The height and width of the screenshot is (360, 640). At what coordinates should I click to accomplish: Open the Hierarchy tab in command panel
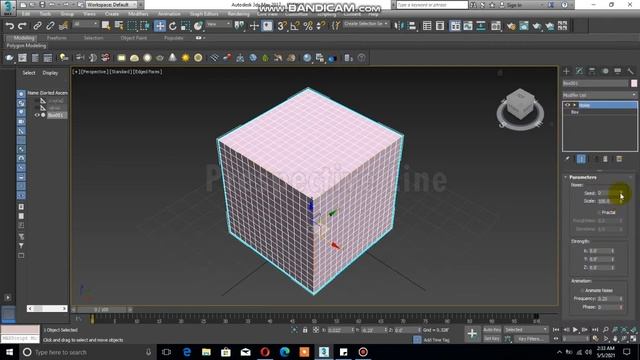(x=592, y=71)
